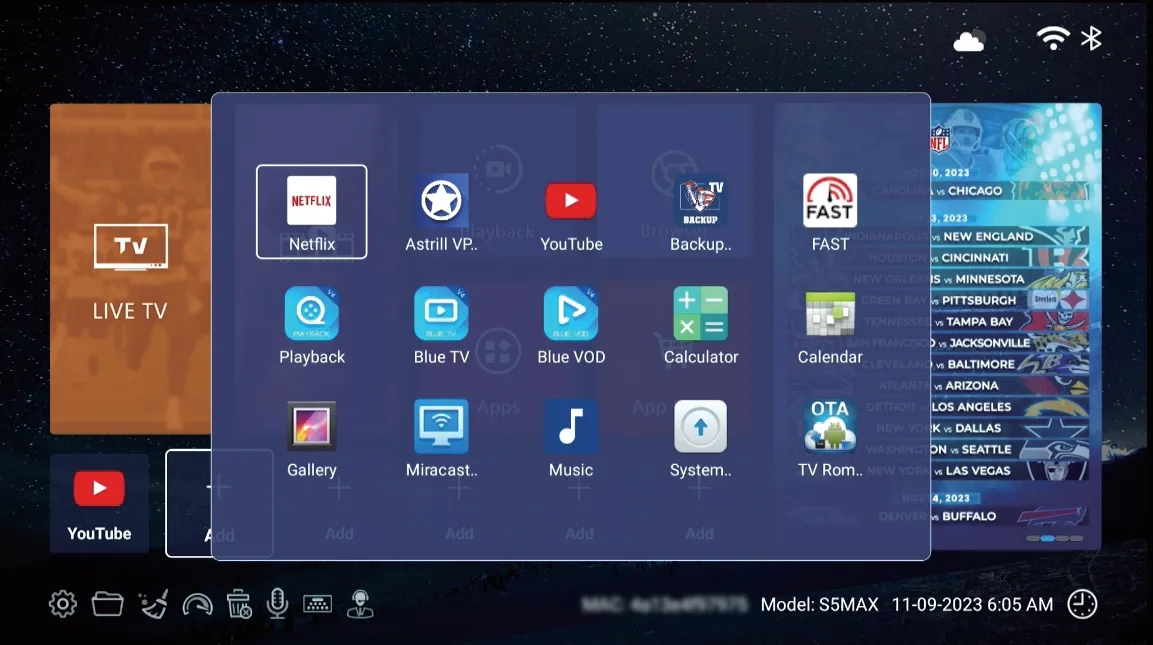1153x645 pixels.
Task: Open the Netflix app
Action: coord(312,212)
